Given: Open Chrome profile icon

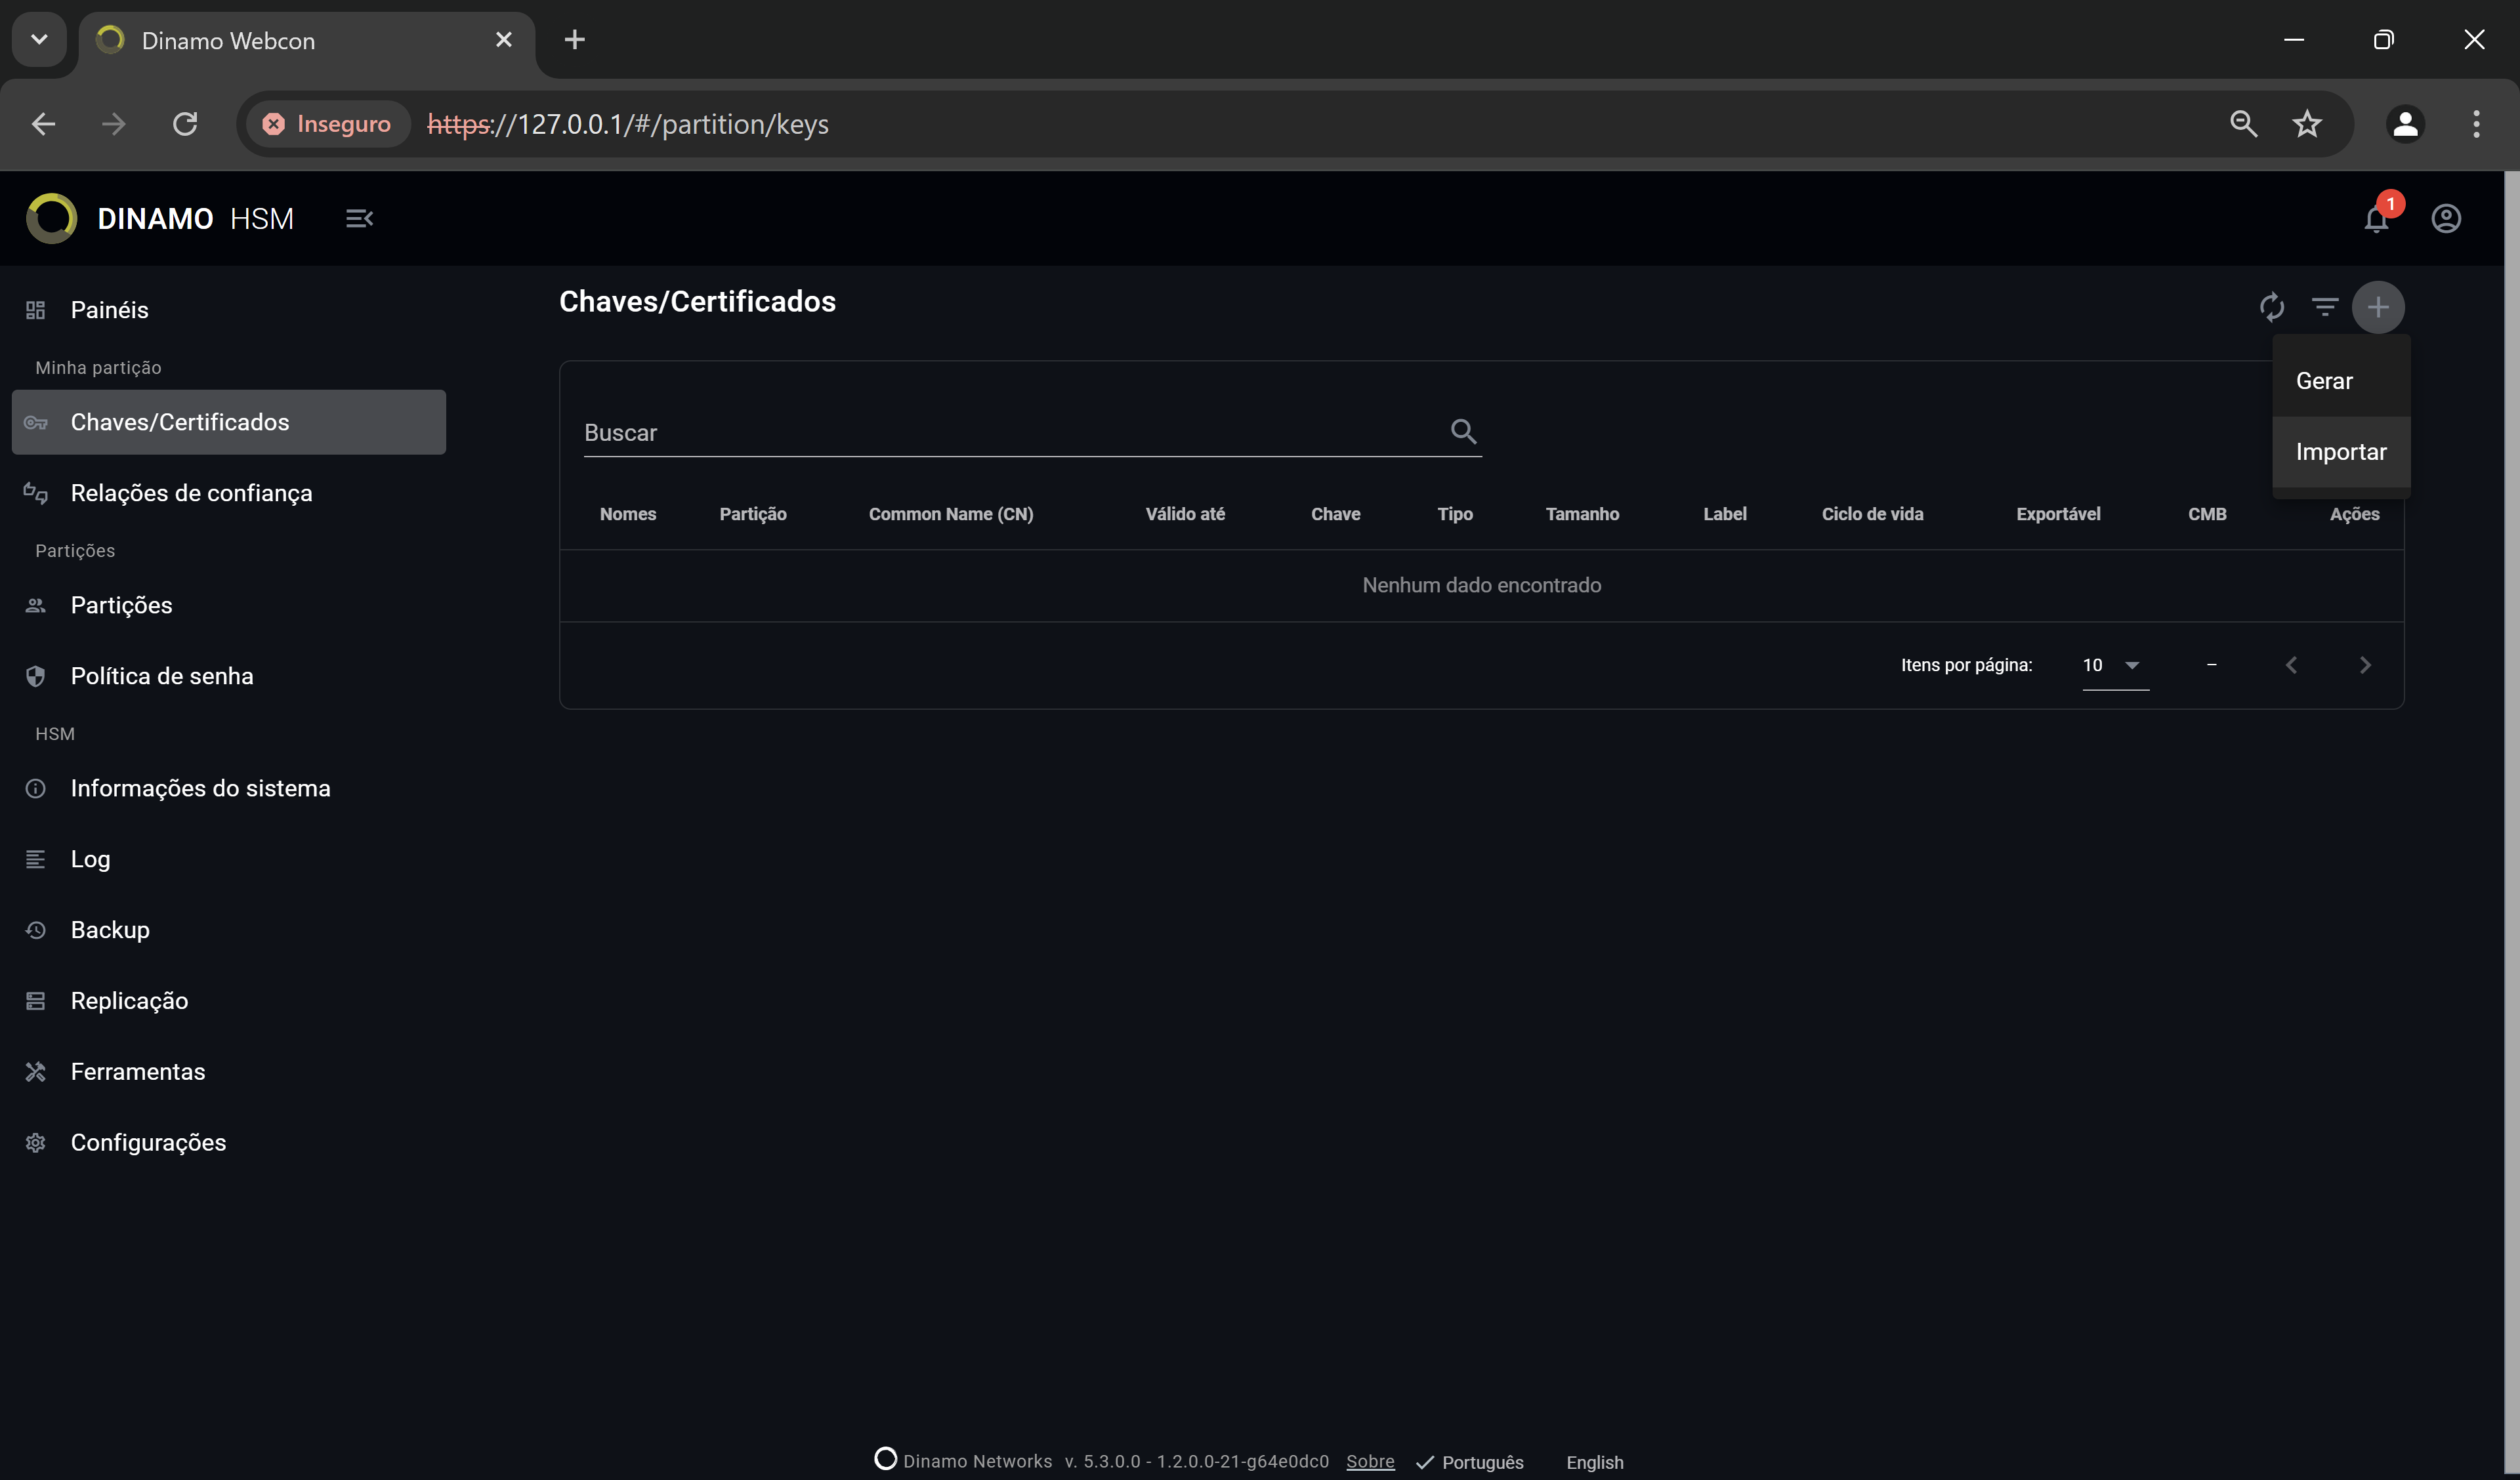Looking at the screenshot, I should click(2405, 124).
